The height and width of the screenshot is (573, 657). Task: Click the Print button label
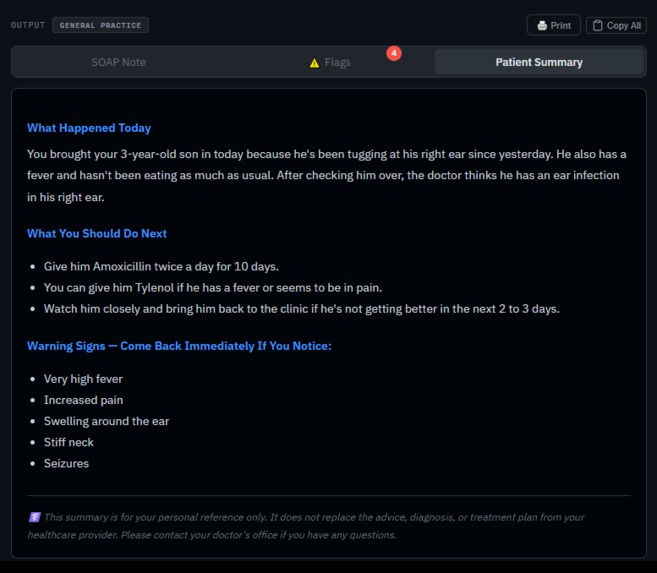point(561,26)
